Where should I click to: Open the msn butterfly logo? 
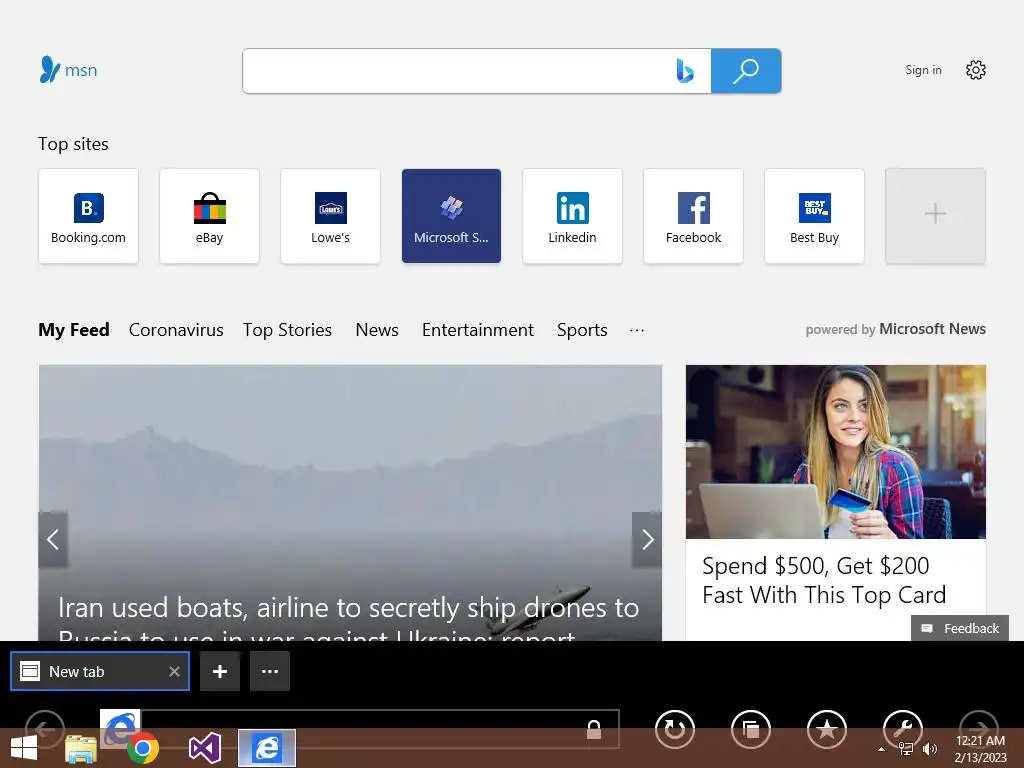pos(68,70)
